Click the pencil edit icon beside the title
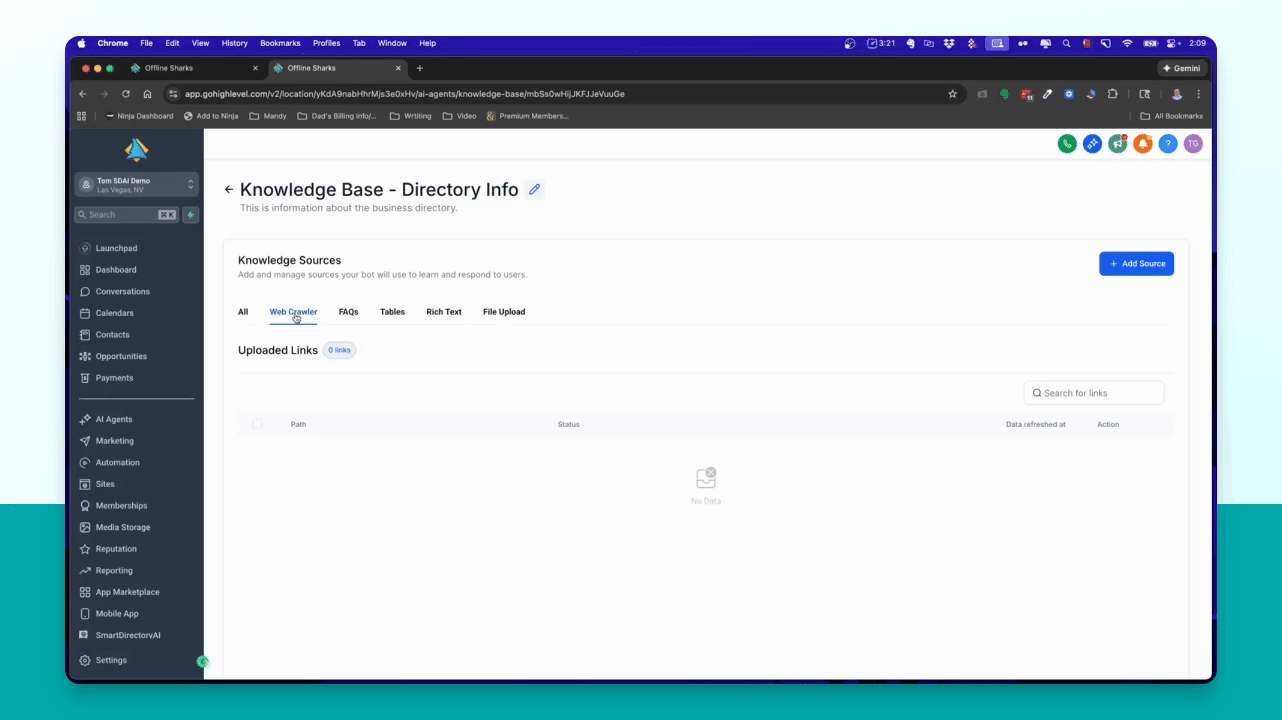 tap(535, 189)
